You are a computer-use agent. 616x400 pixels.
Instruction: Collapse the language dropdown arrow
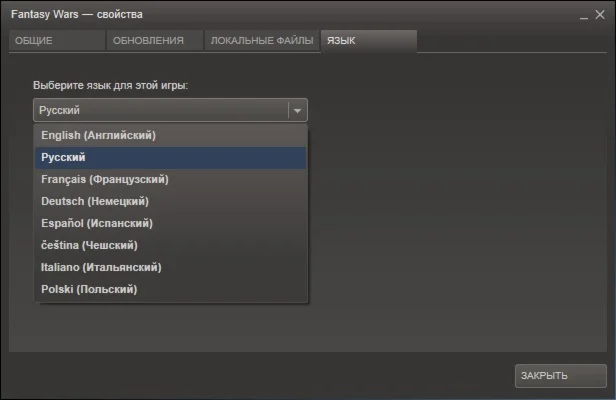(297, 110)
